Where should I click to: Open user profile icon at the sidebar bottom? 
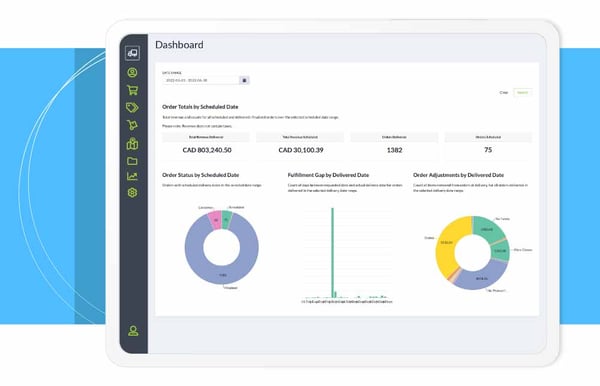pyautogui.click(x=133, y=331)
